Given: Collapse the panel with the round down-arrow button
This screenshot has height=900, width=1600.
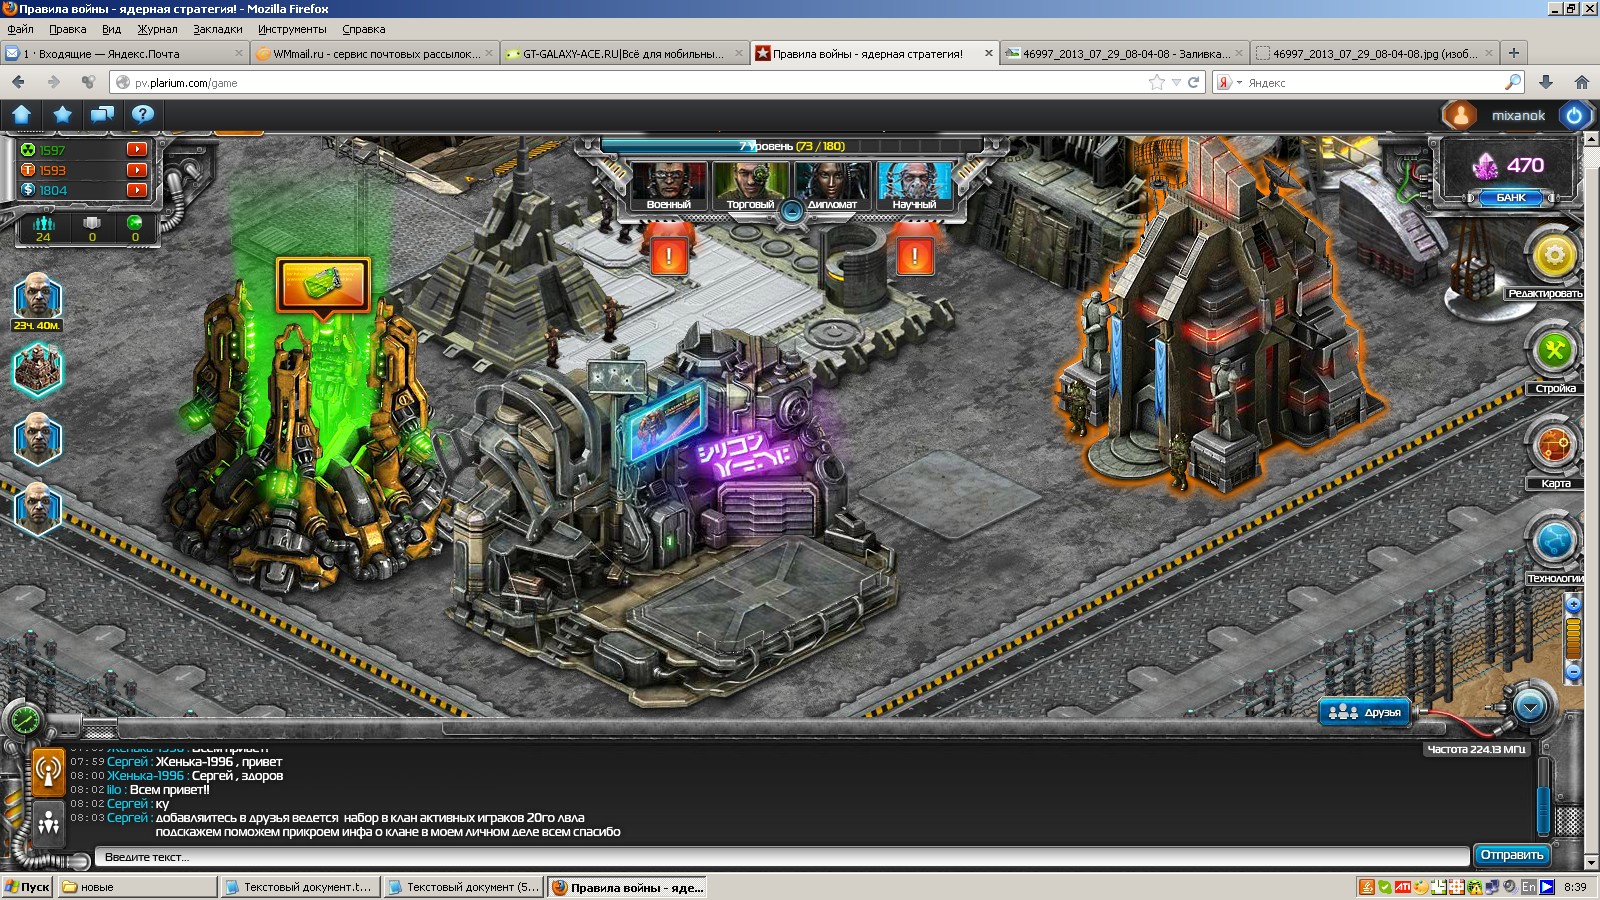Looking at the screenshot, I should pyautogui.click(x=1530, y=707).
